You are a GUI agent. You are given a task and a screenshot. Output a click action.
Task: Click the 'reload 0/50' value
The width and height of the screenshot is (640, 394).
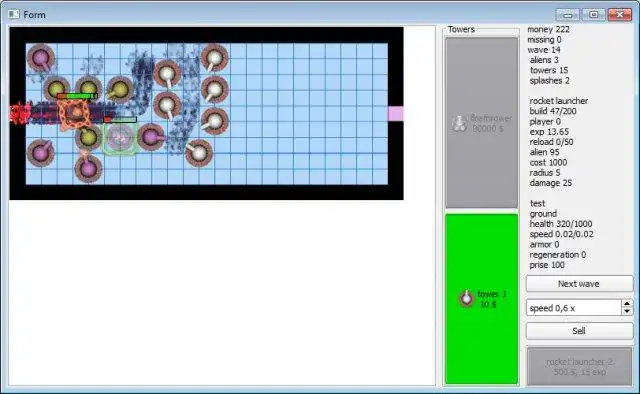click(x=551, y=142)
